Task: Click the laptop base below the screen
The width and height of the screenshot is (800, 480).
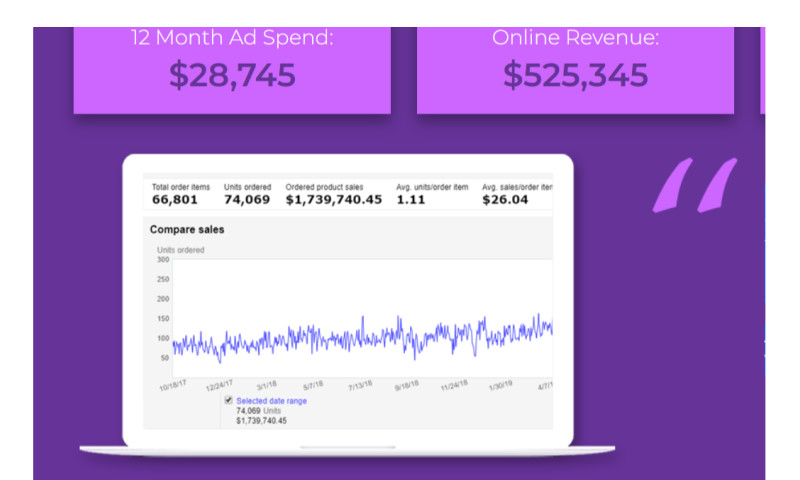Action: (347, 449)
